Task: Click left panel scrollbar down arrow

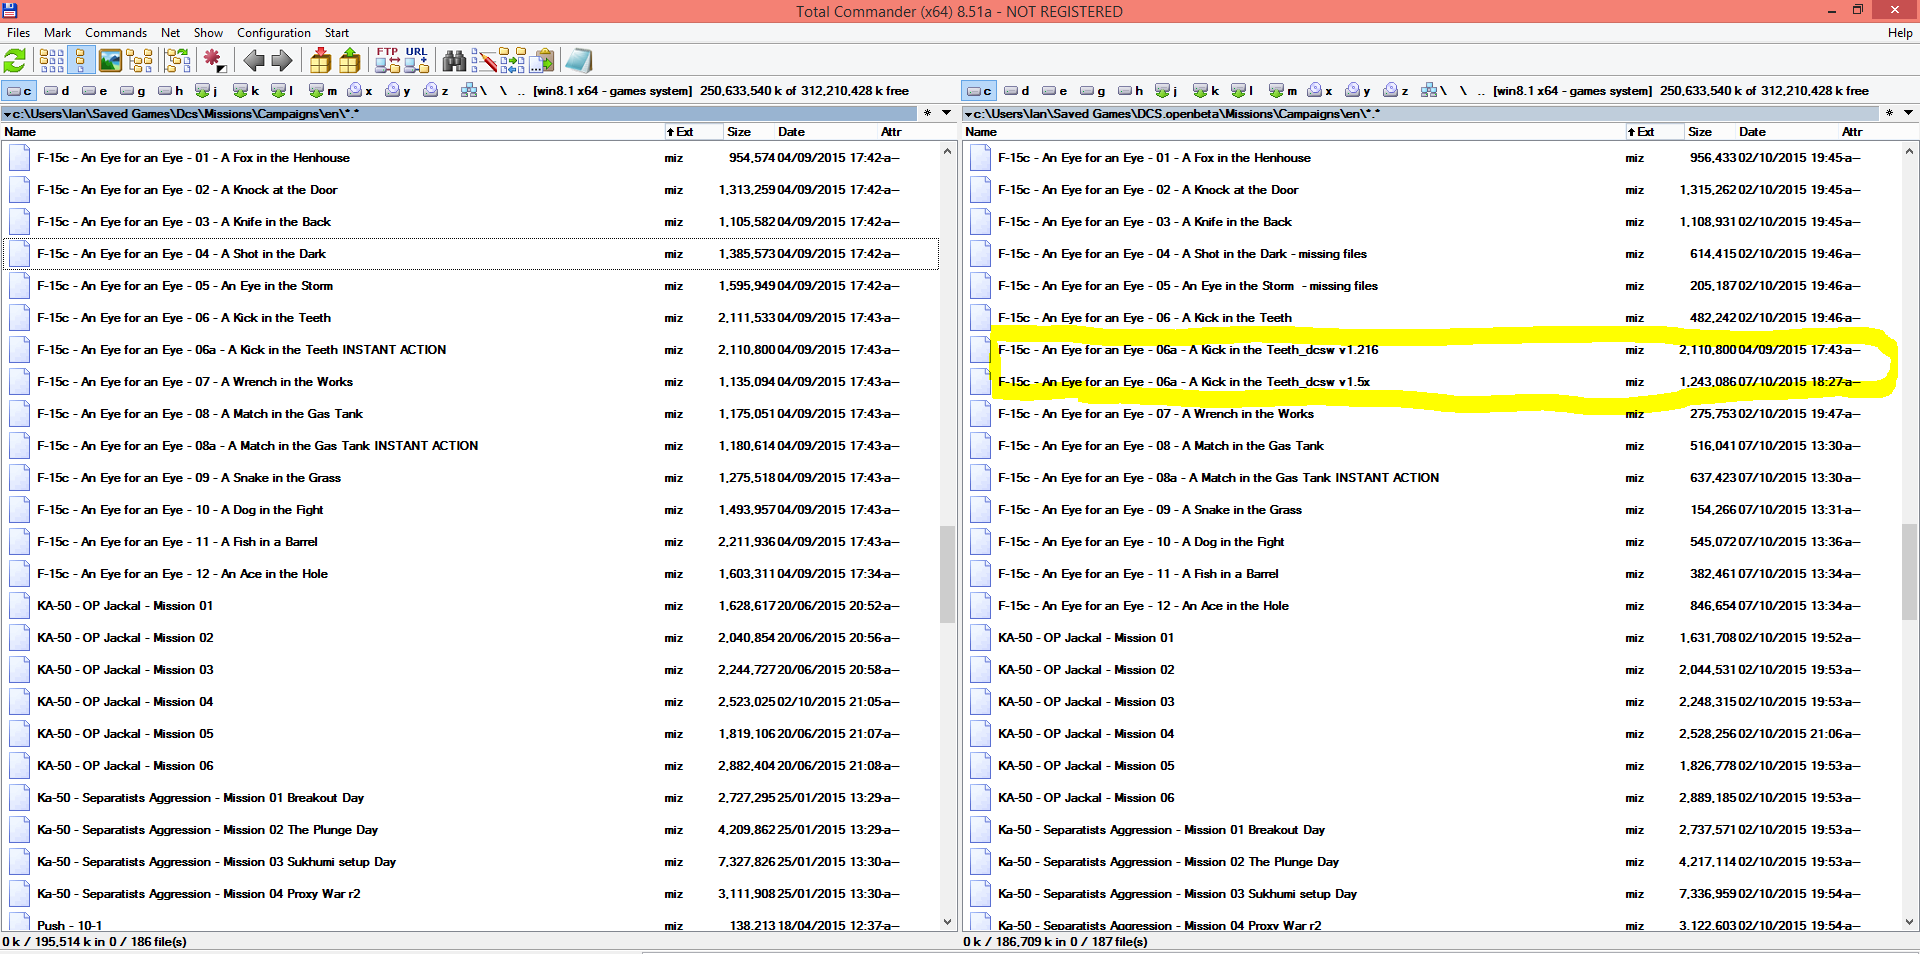Action: click(x=947, y=922)
